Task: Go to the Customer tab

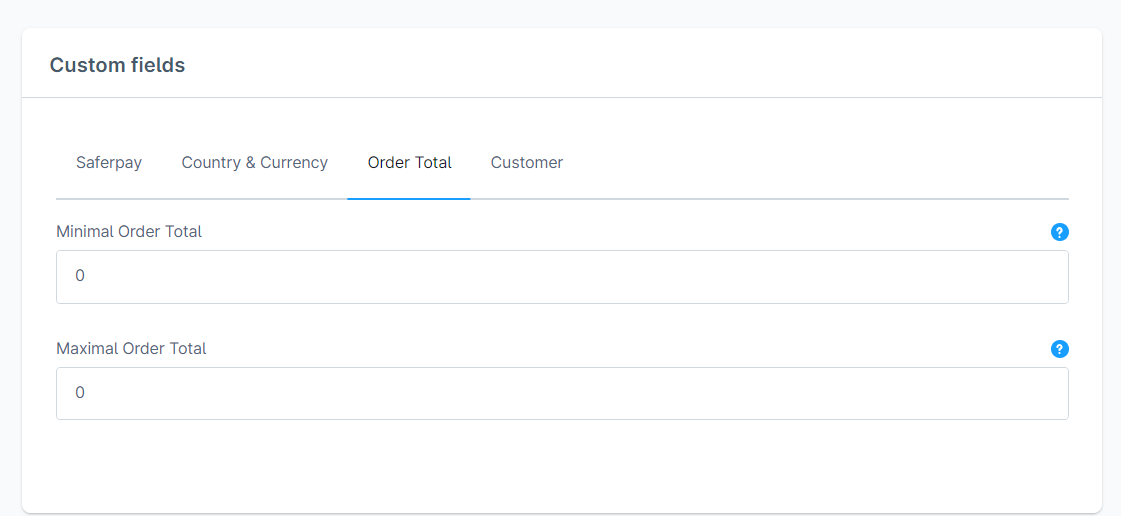Action: coord(527,163)
